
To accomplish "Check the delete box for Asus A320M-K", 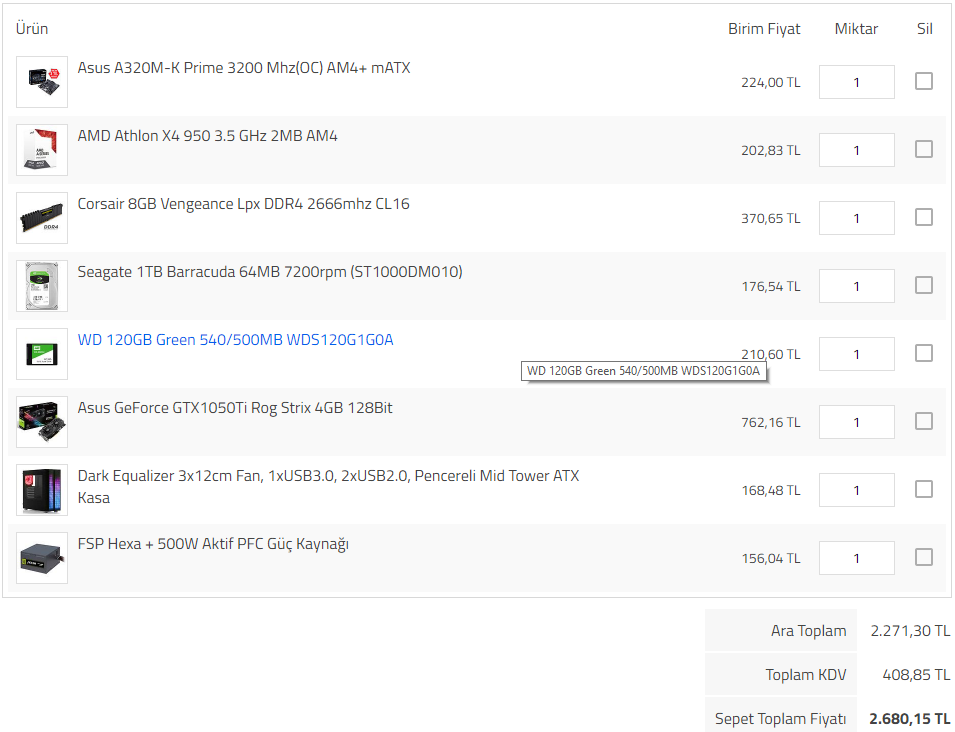I will (x=924, y=81).
